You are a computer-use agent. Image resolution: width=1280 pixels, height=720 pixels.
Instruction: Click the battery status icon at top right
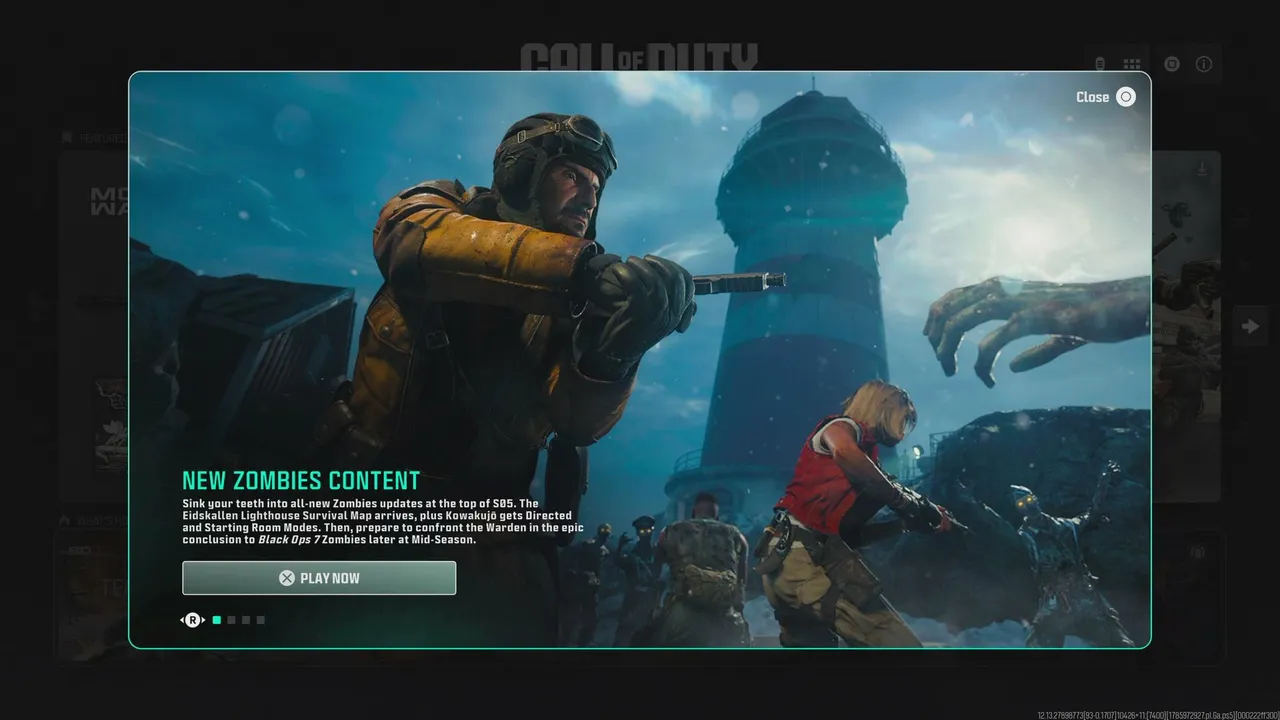point(1100,64)
